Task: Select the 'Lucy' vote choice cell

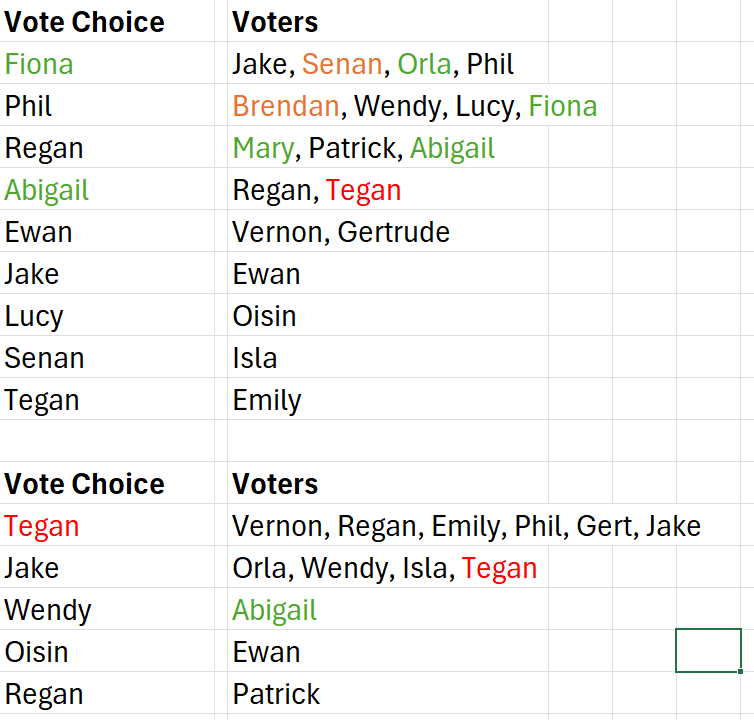Action: (107, 315)
